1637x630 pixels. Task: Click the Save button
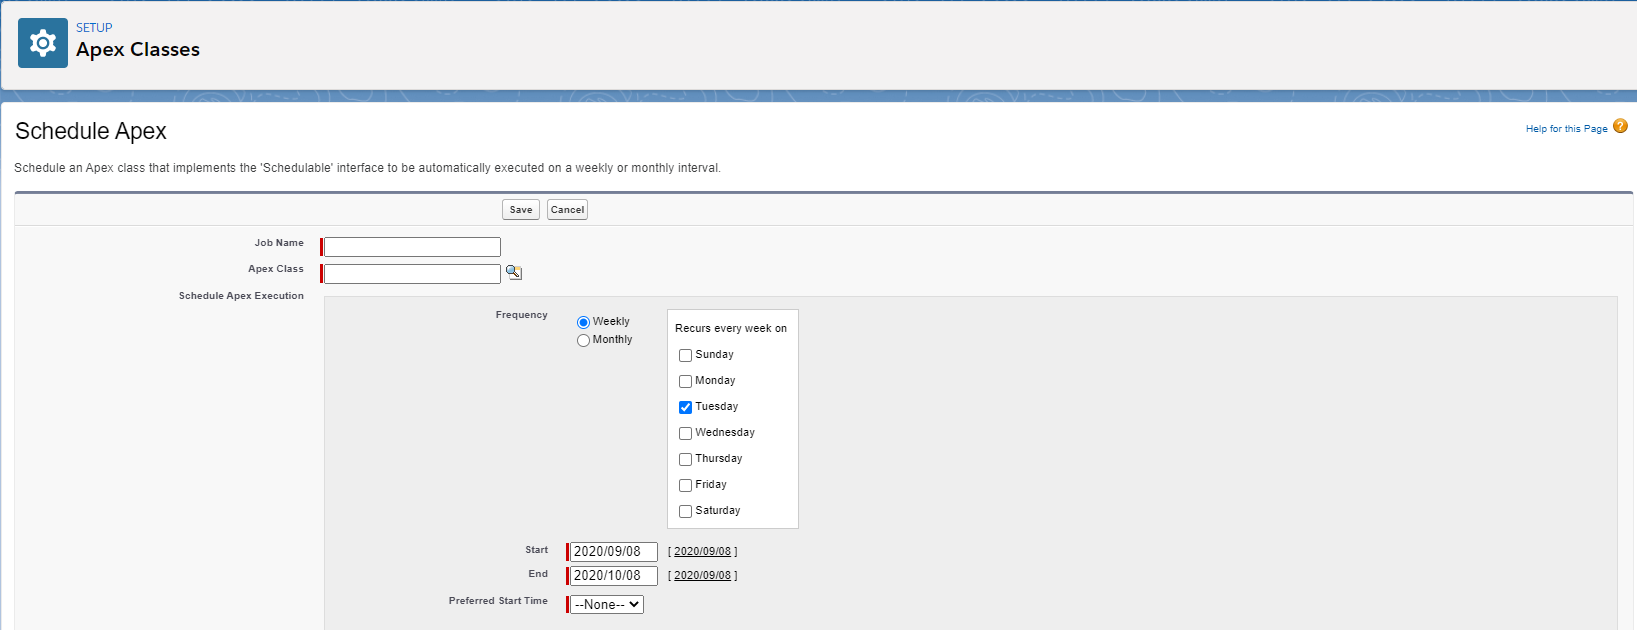tap(521, 209)
